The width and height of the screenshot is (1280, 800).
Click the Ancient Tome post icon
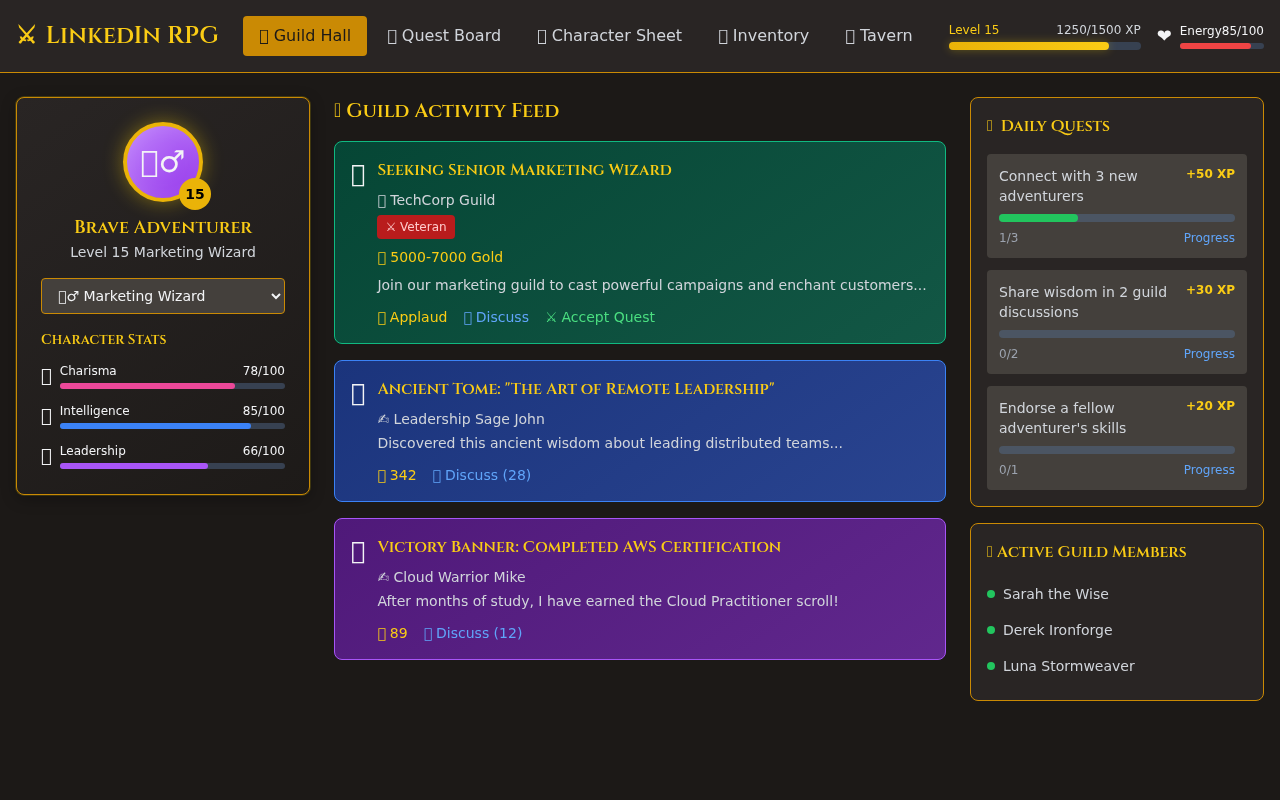(x=358, y=394)
